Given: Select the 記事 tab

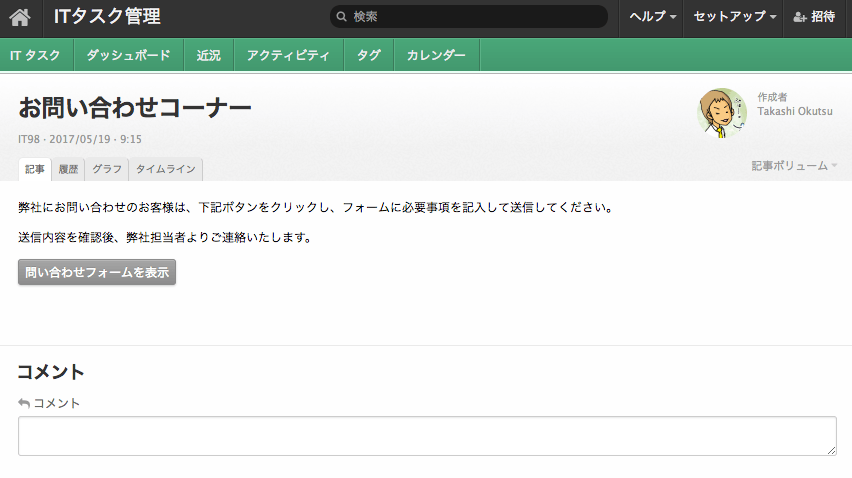Looking at the screenshot, I should [x=35, y=169].
